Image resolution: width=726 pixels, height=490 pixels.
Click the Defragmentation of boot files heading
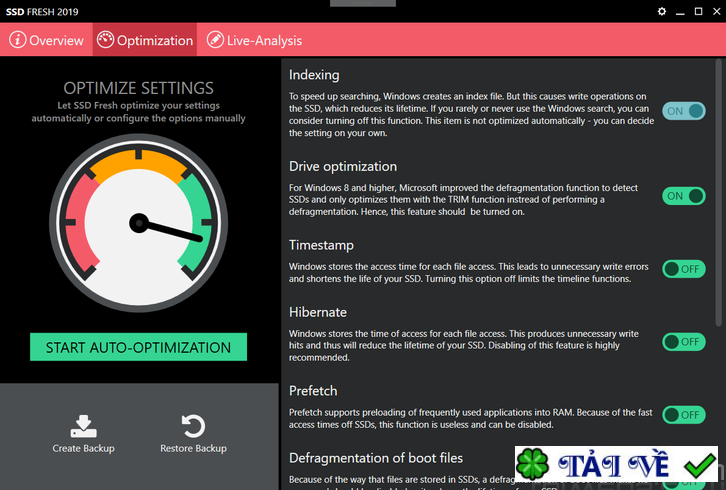376,458
